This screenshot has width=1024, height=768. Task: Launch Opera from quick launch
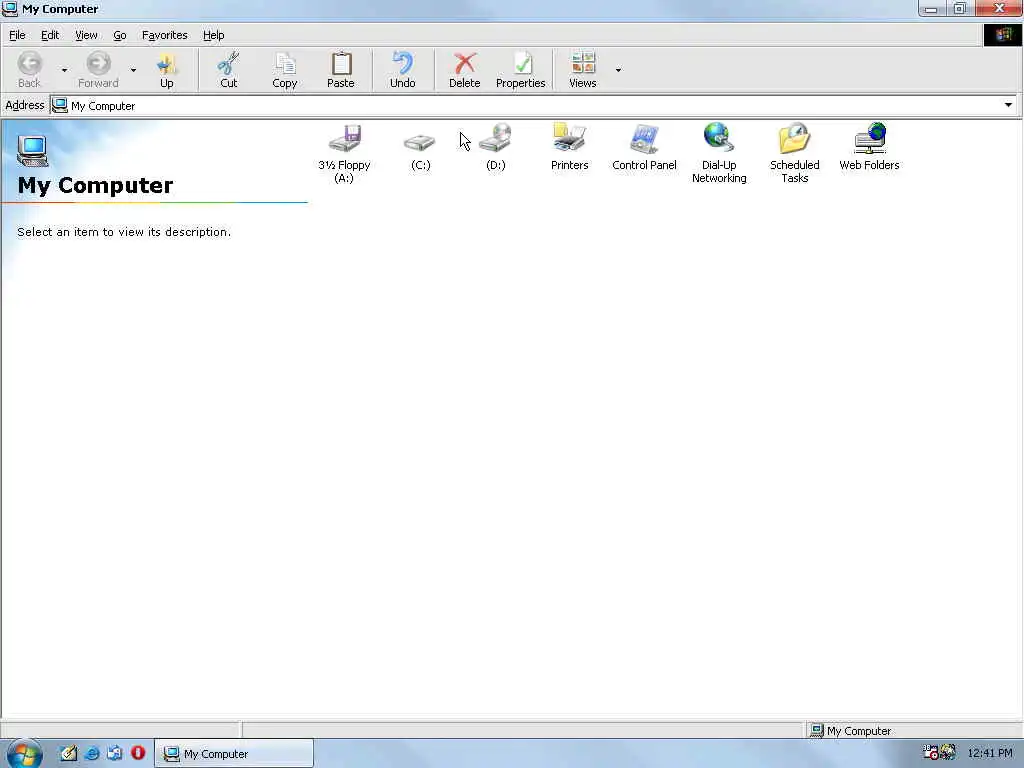(138, 753)
